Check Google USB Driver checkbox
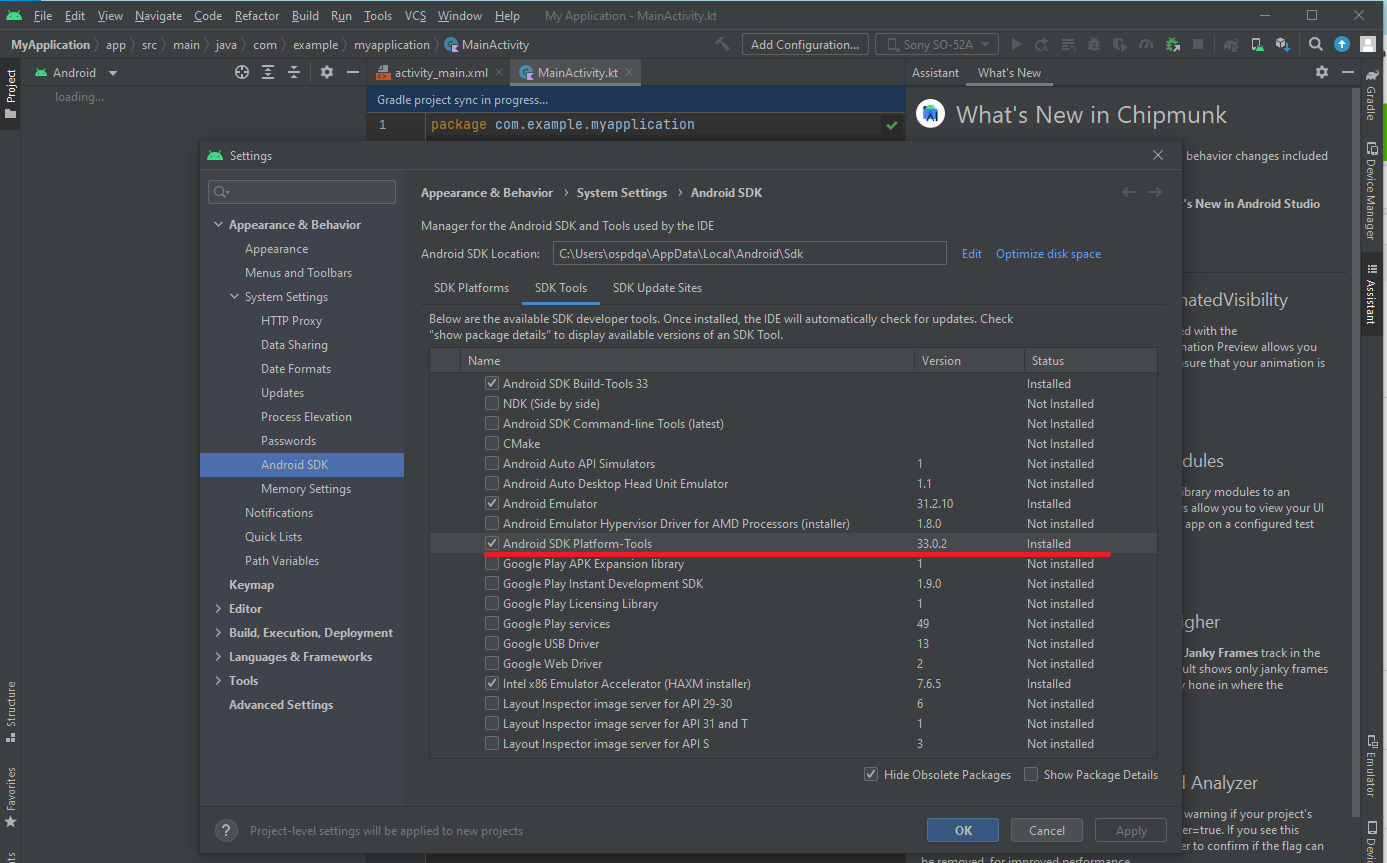 pos(491,643)
